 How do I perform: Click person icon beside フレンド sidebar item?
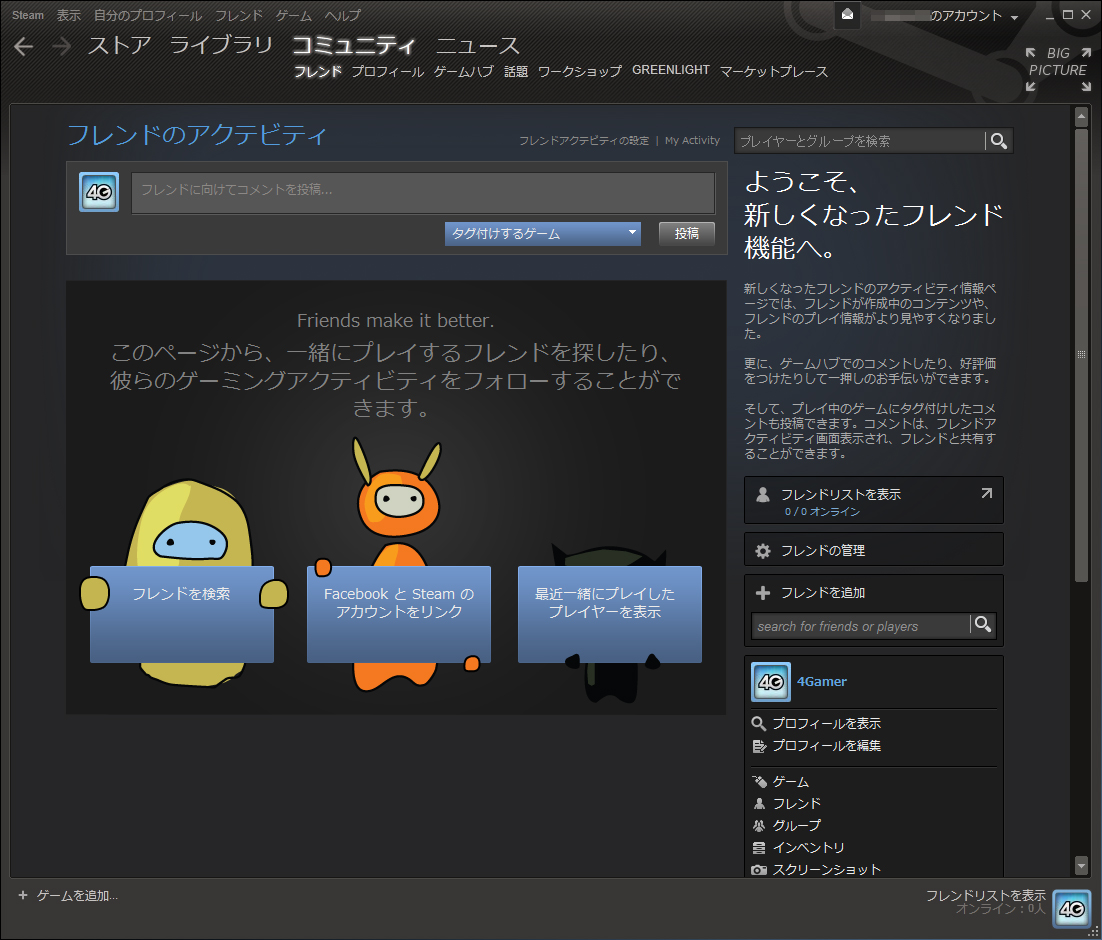pos(759,803)
